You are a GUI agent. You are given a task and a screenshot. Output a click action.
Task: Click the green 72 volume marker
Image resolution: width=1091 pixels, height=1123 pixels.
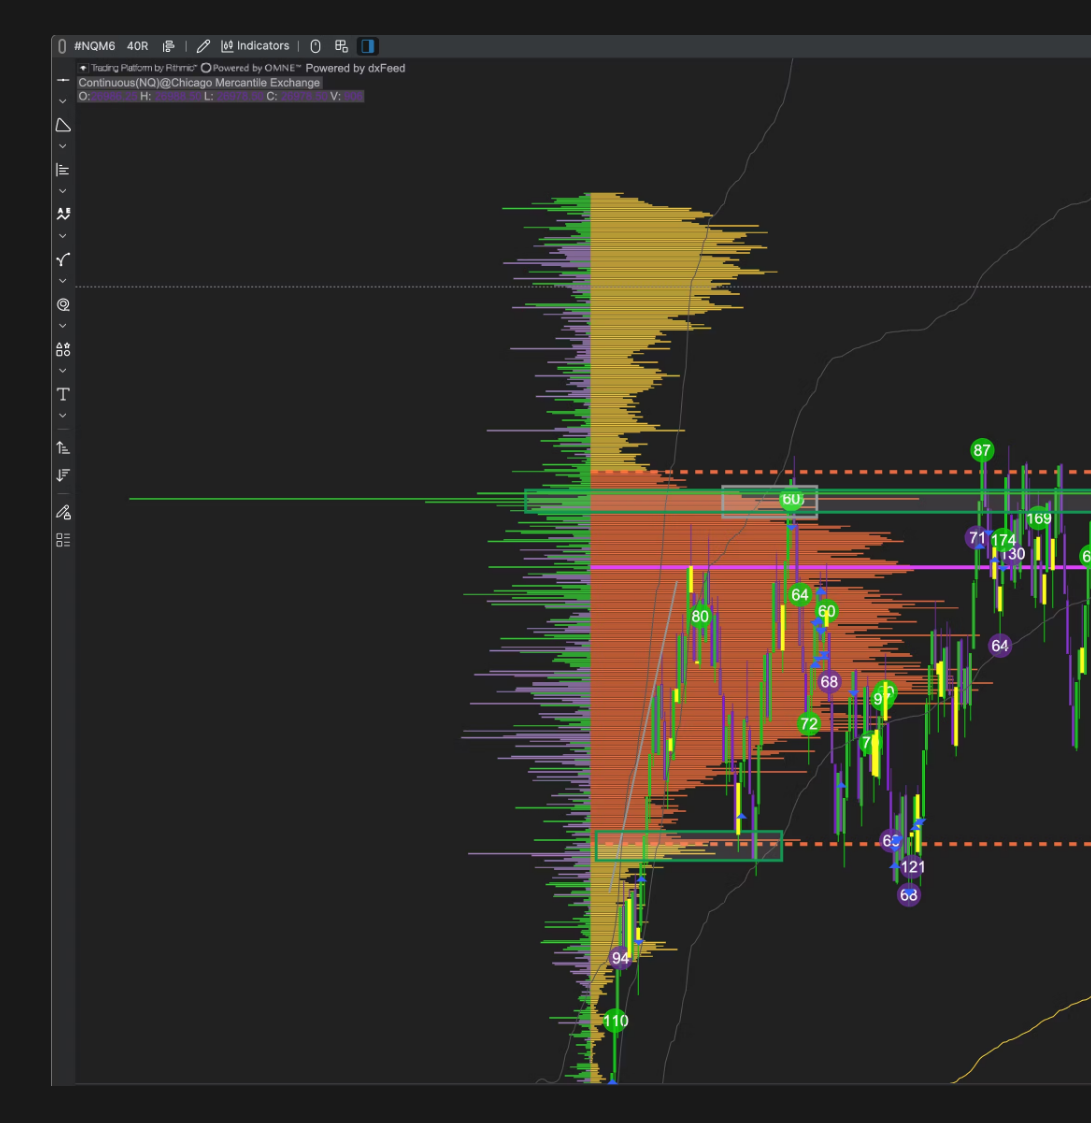pos(809,724)
